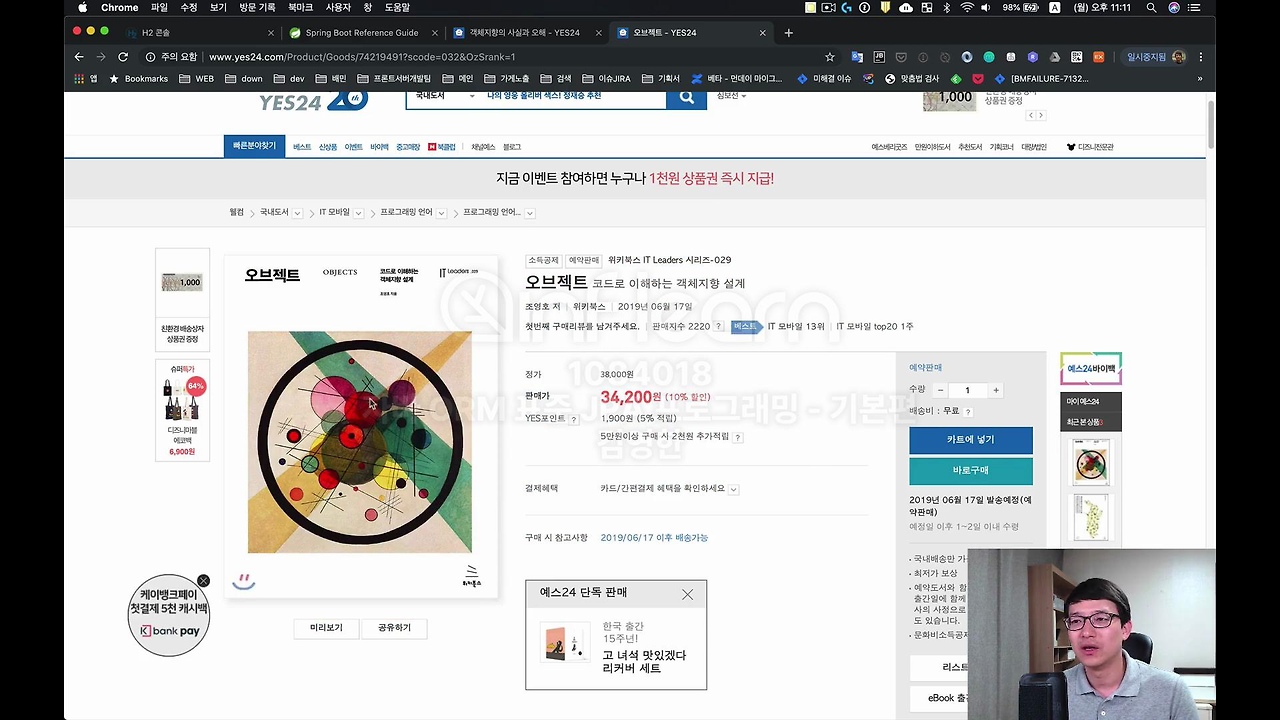The width and height of the screenshot is (1280, 720).
Task: Open the 중고매장 navigation link
Action: pyautogui.click(x=408, y=147)
